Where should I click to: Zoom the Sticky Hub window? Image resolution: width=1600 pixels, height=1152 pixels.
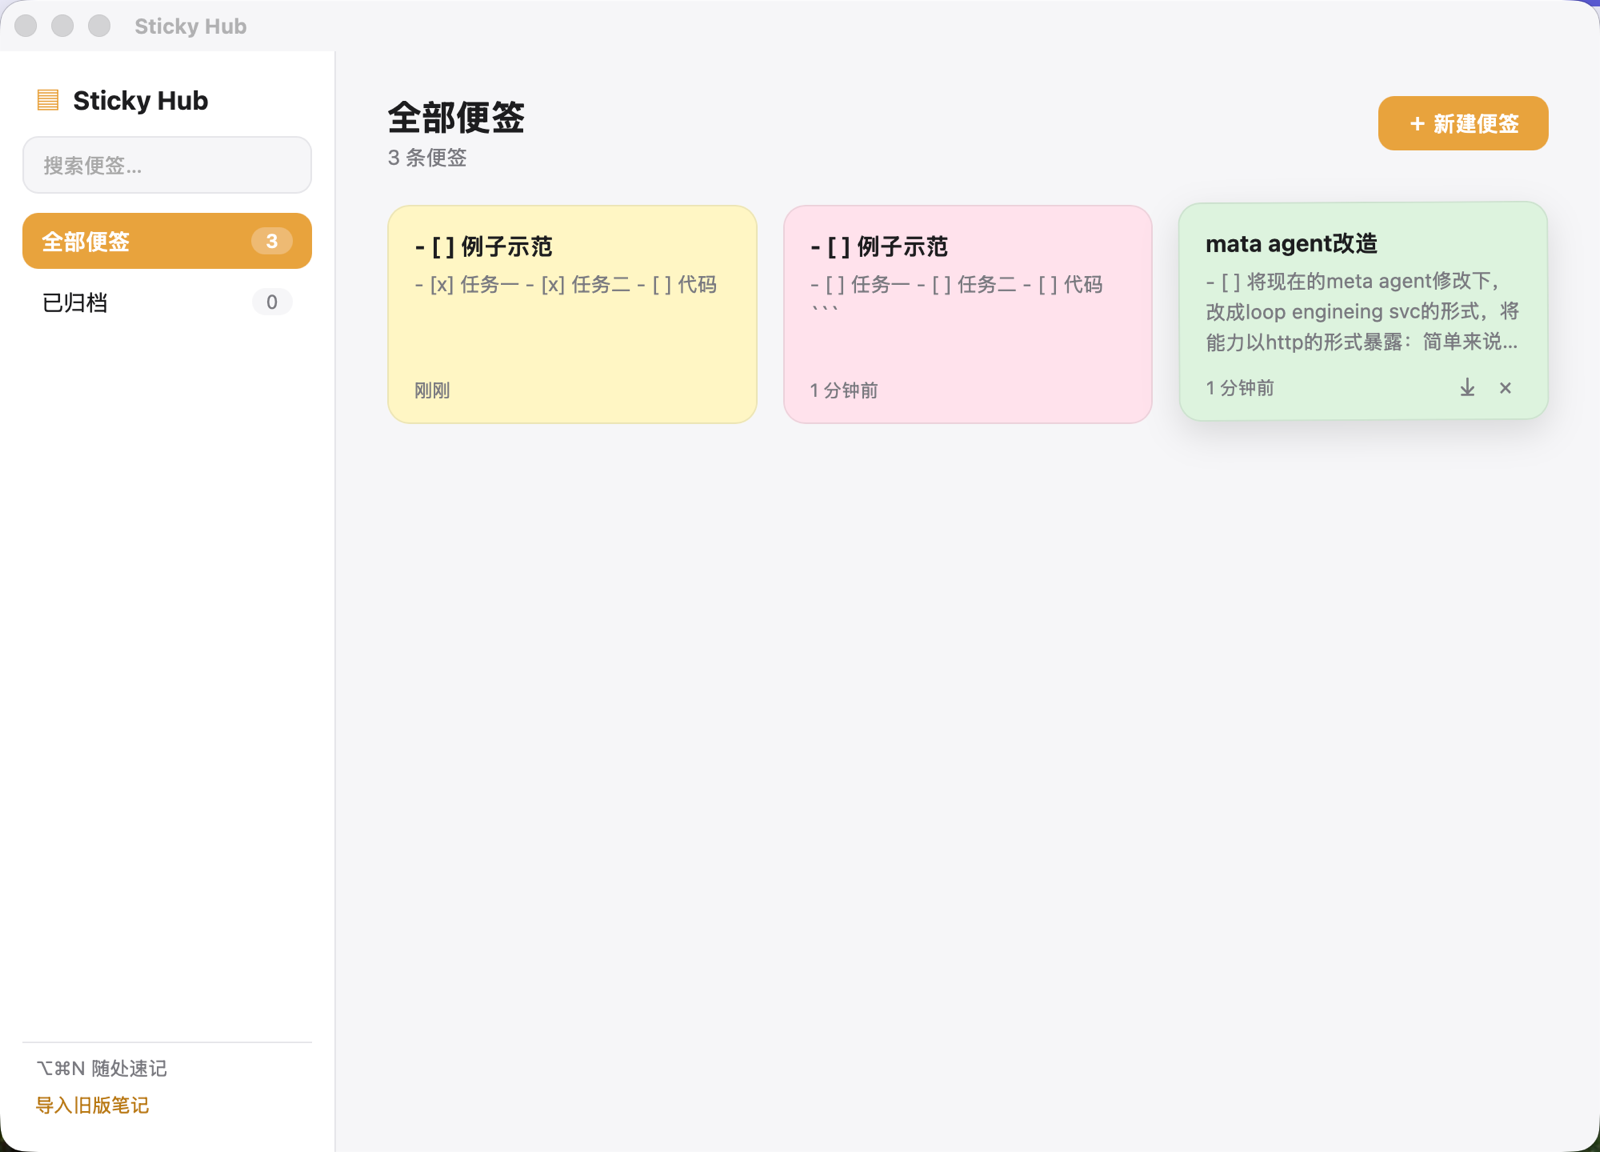[x=99, y=26]
